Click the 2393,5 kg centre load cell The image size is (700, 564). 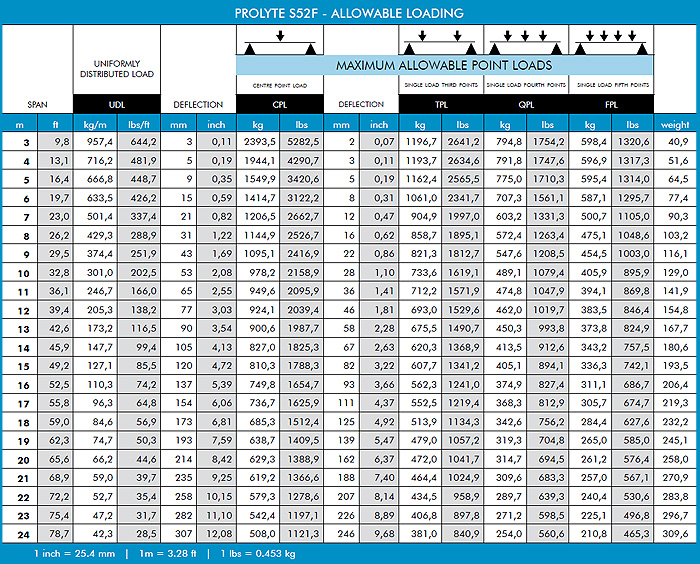coord(258,142)
